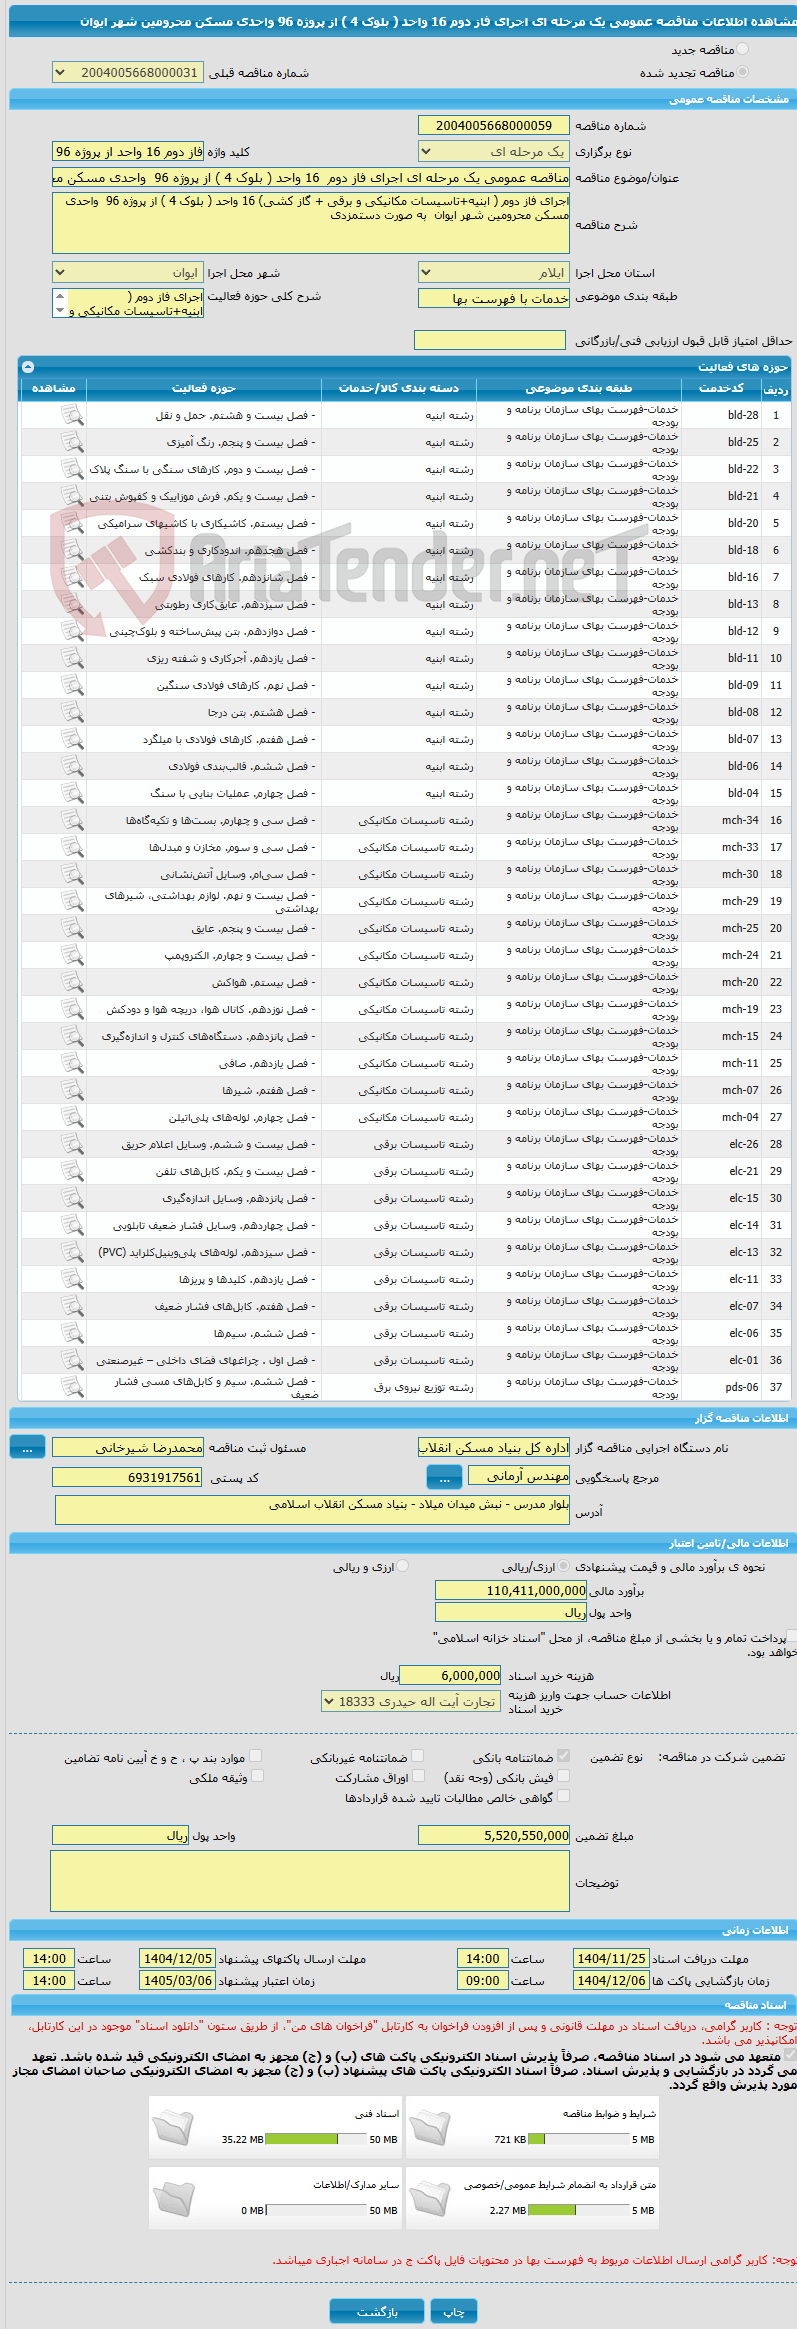Image resolution: width=797 pixels, height=2329 pixels.
Task: Click the شرایط و ضوابط size progress bar
Action: click(x=578, y=2139)
